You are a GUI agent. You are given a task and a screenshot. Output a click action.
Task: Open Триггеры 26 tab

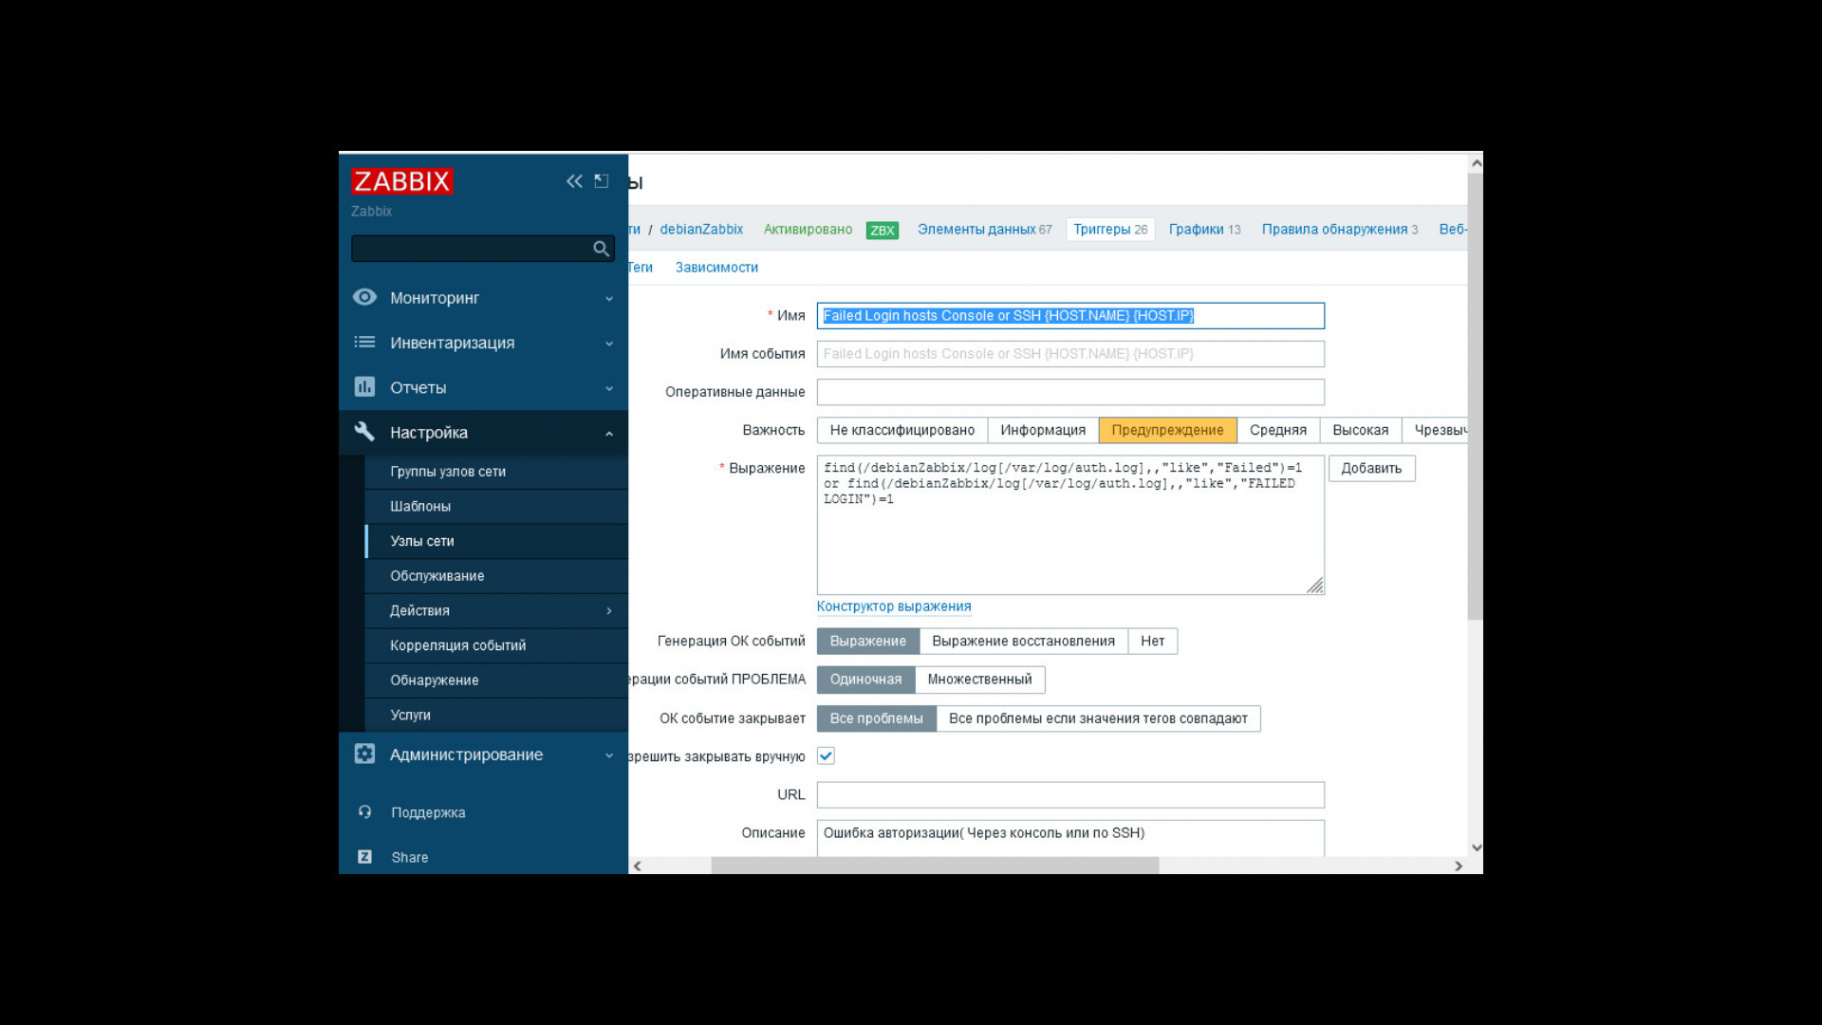point(1110,229)
